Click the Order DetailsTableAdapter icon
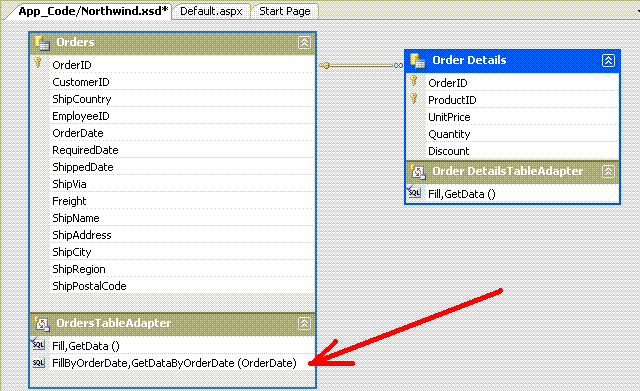 (418, 171)
